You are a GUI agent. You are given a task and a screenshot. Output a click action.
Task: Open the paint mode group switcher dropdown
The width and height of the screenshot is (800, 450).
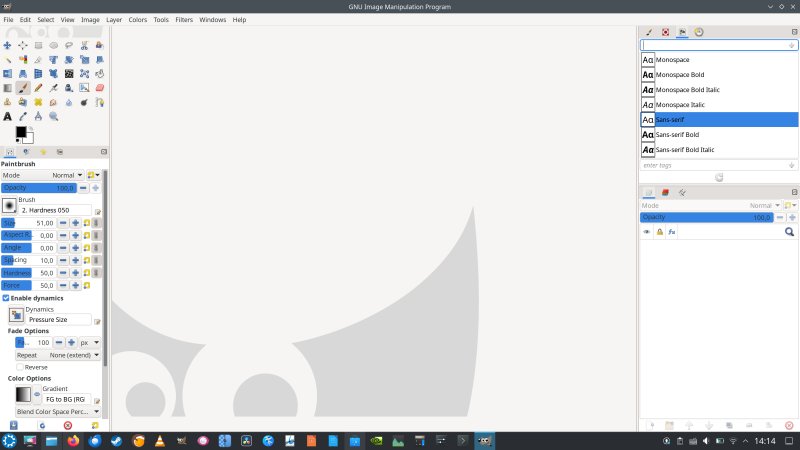(93, 175)
